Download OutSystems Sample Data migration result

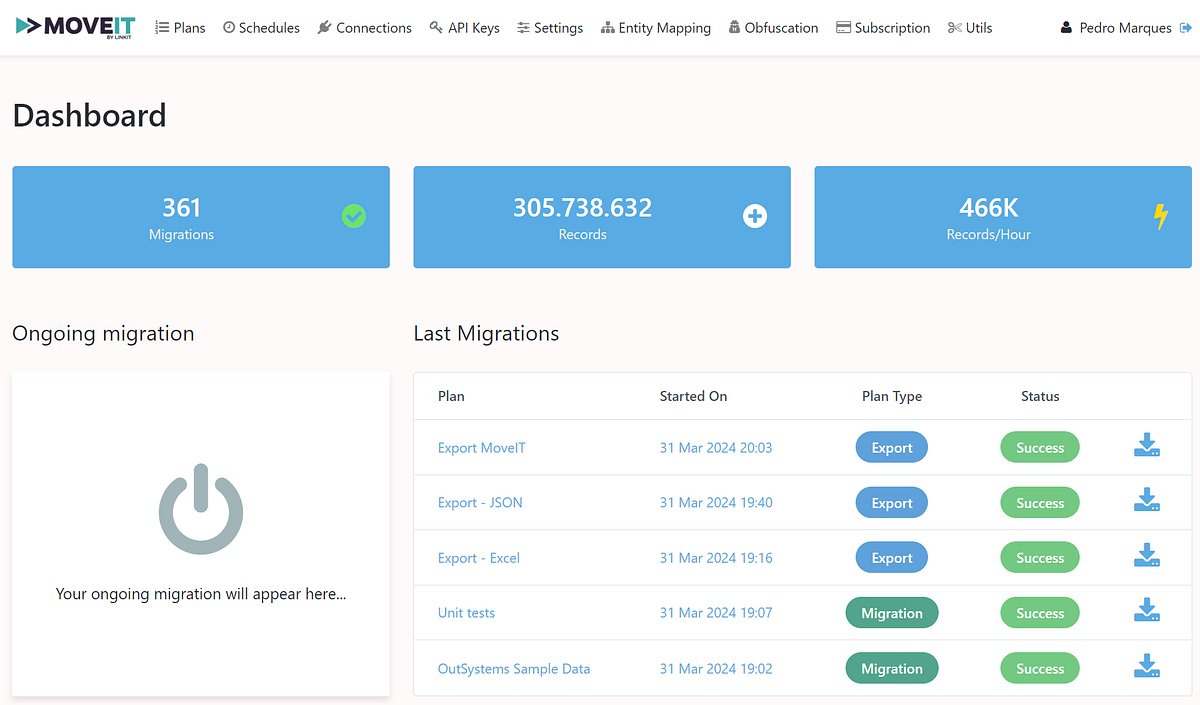1147,665
